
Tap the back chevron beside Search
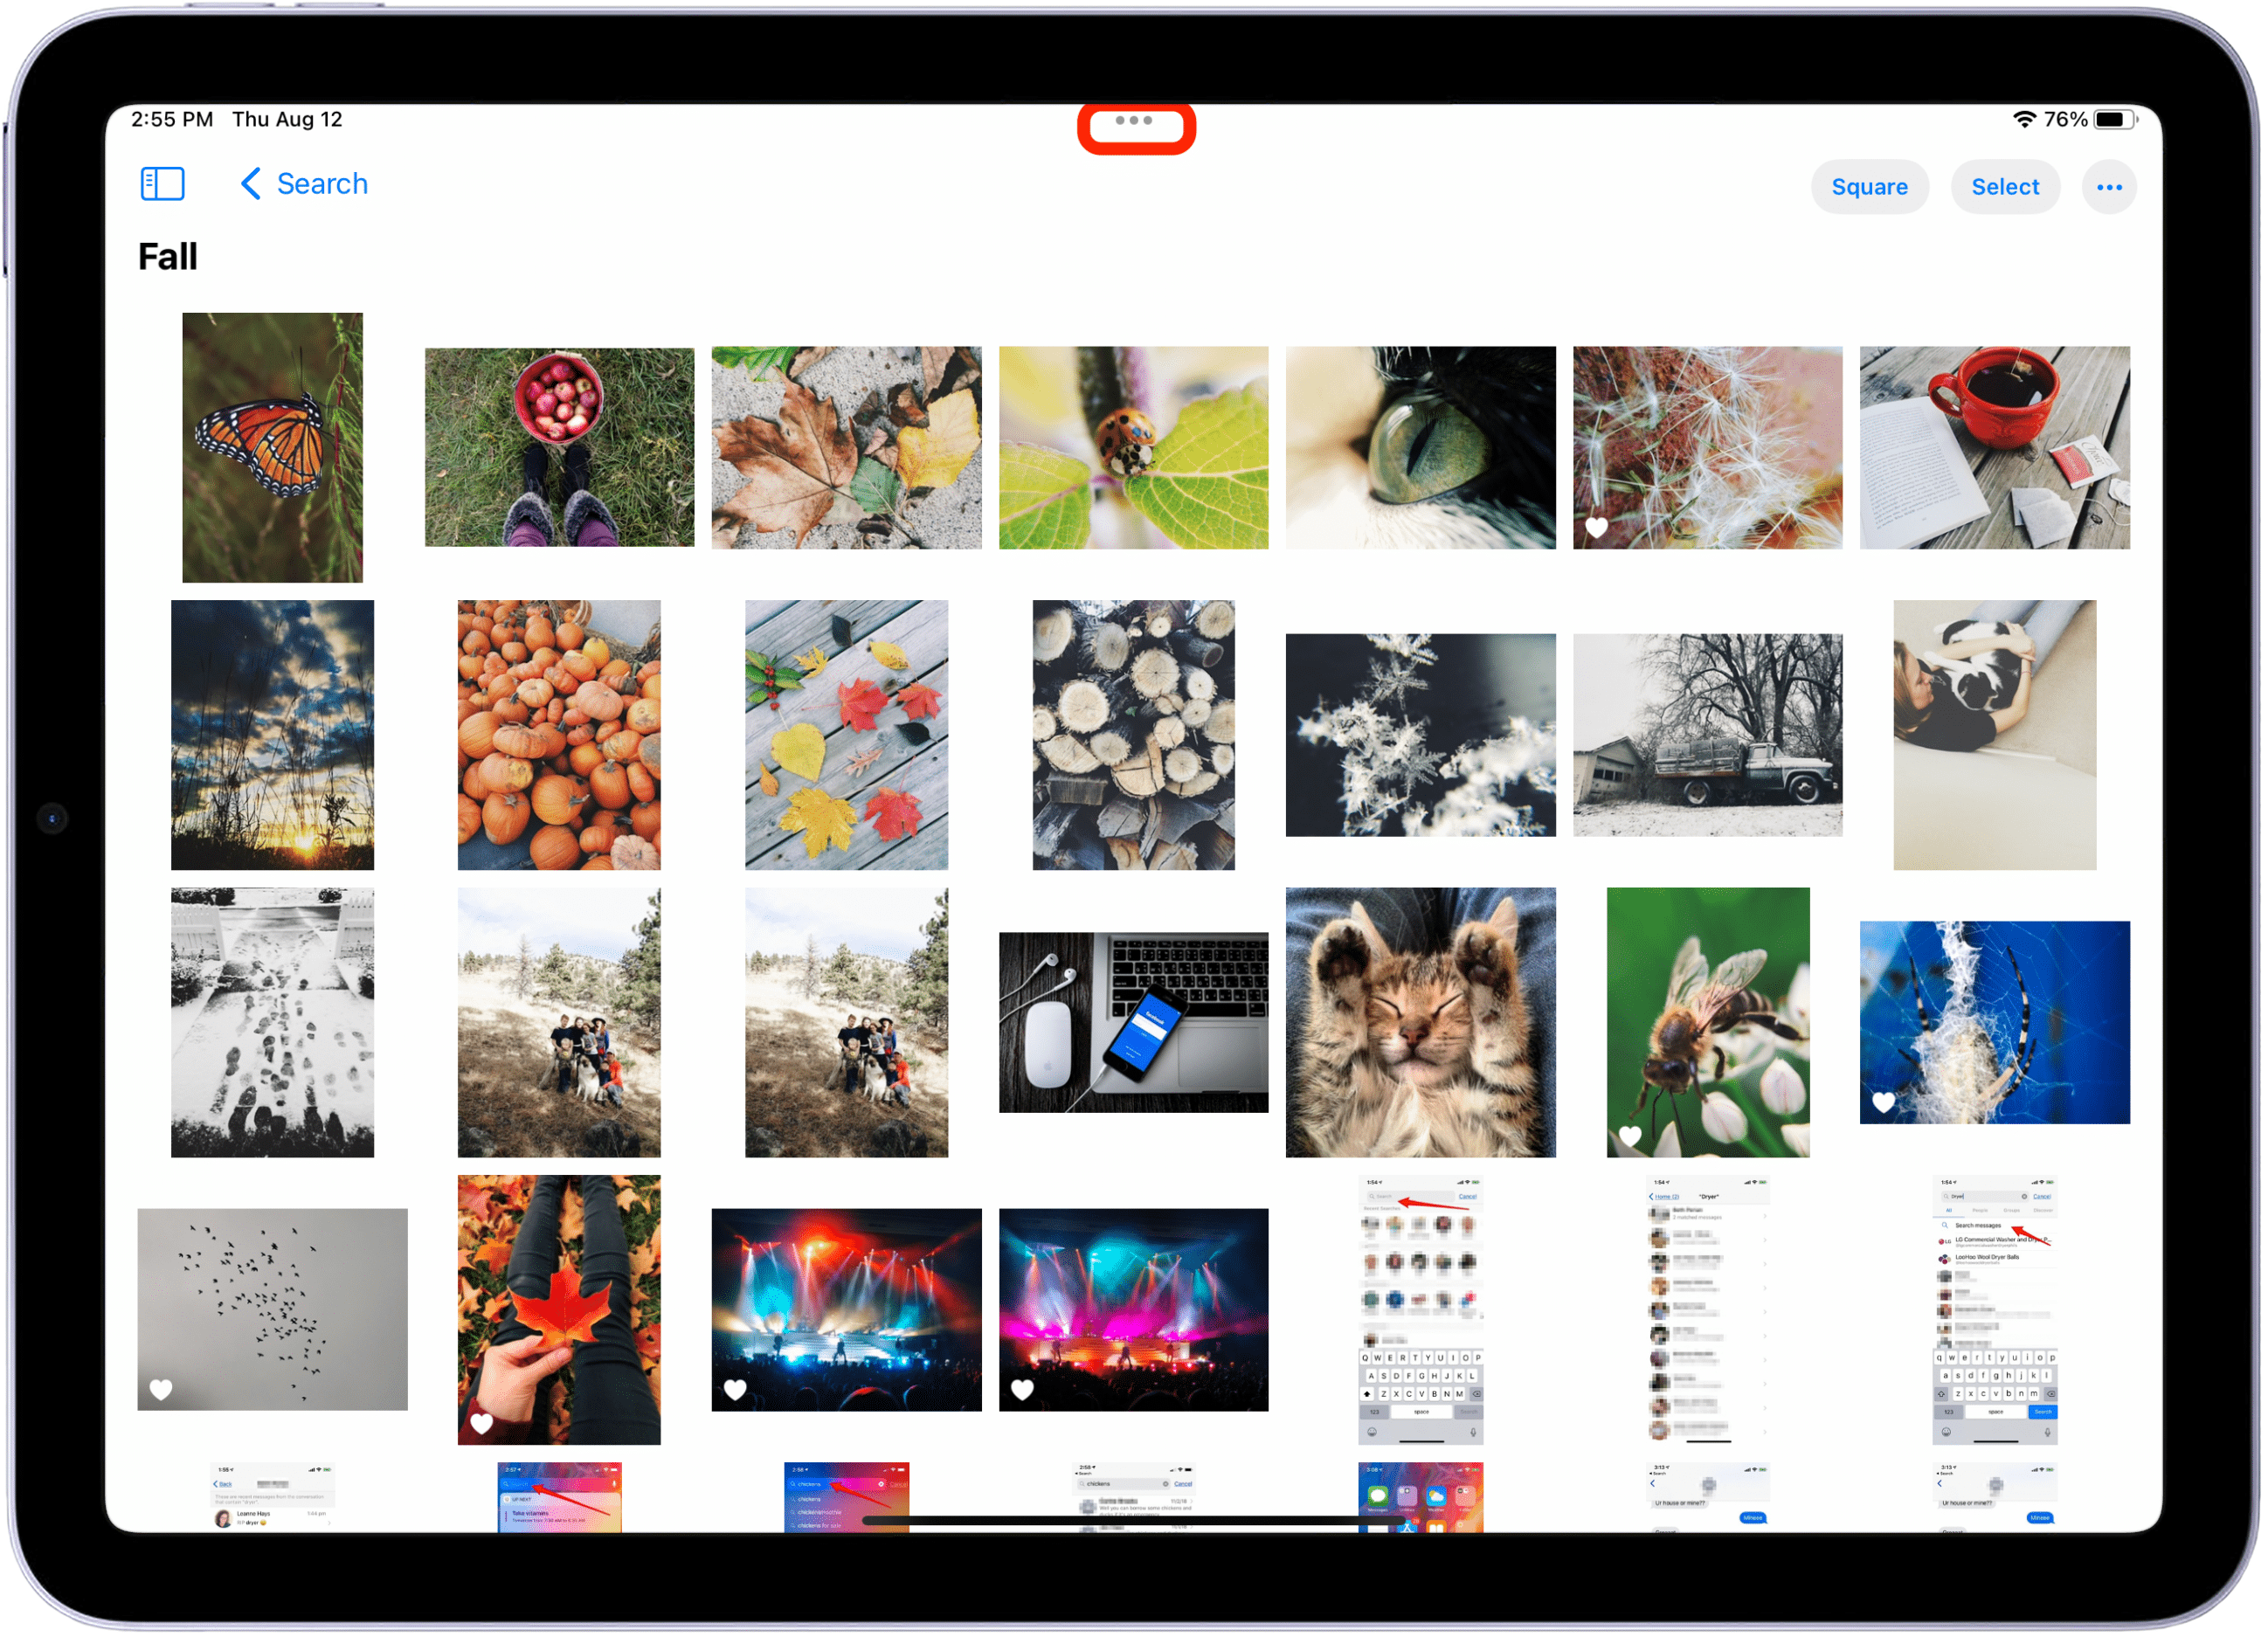pyautogui.click(x=251, y=184)
